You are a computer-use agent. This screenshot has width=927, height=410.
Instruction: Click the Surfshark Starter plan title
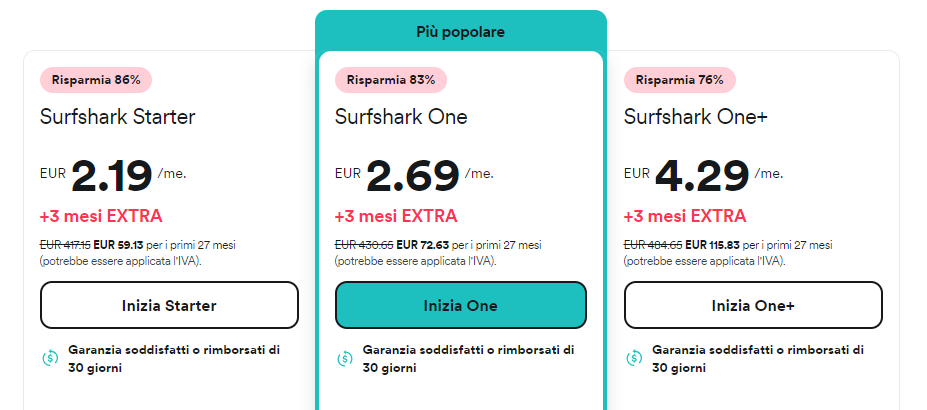[117, 117]
